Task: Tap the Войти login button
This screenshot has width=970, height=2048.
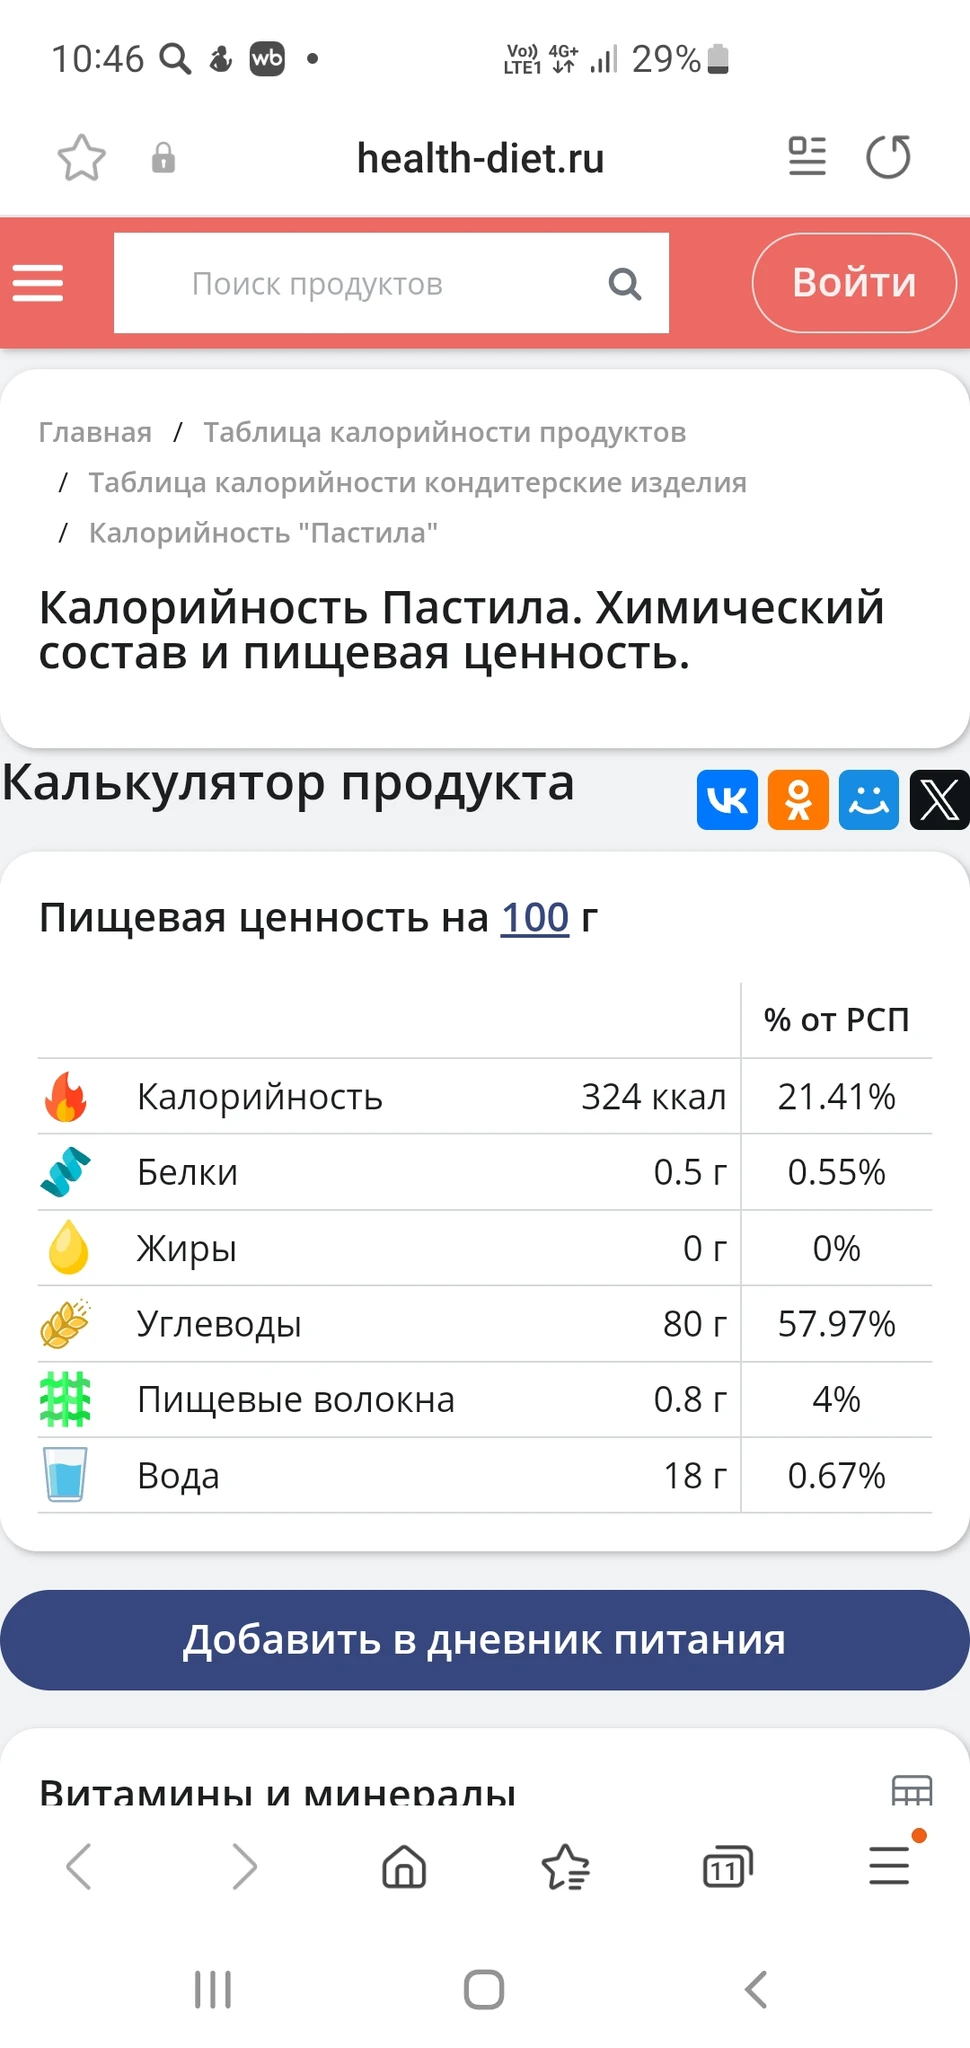Action: tap(854, 283)
